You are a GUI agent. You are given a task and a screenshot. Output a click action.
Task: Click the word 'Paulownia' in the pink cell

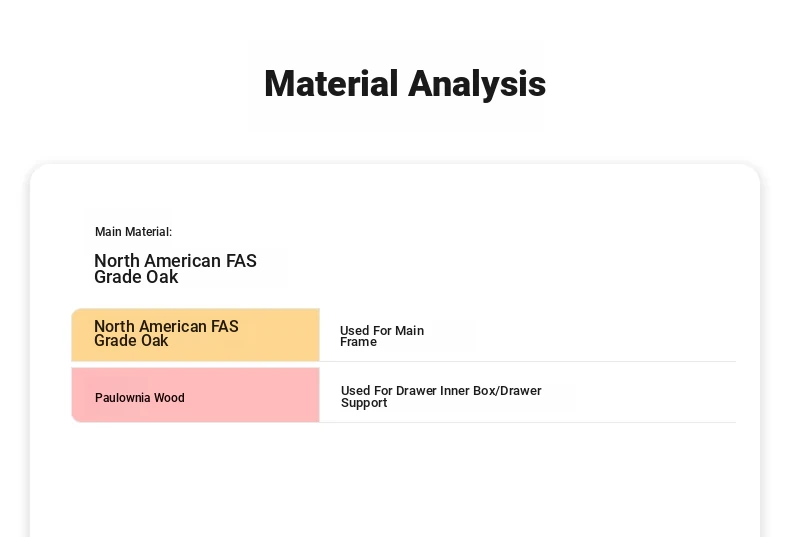pos(123,398)
